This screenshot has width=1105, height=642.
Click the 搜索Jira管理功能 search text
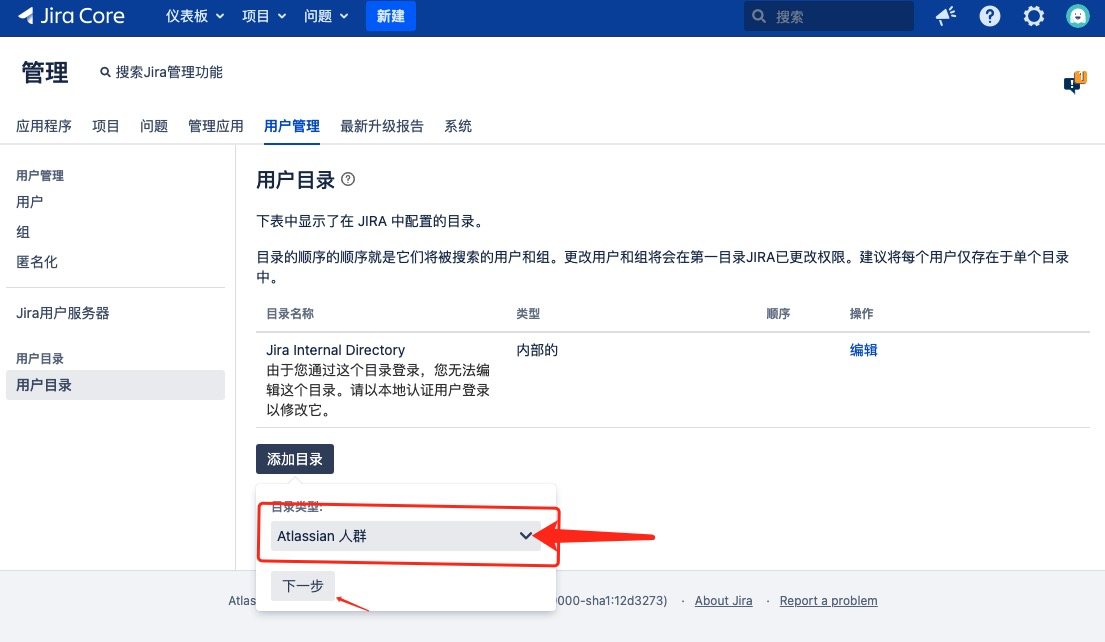point(169,72)
